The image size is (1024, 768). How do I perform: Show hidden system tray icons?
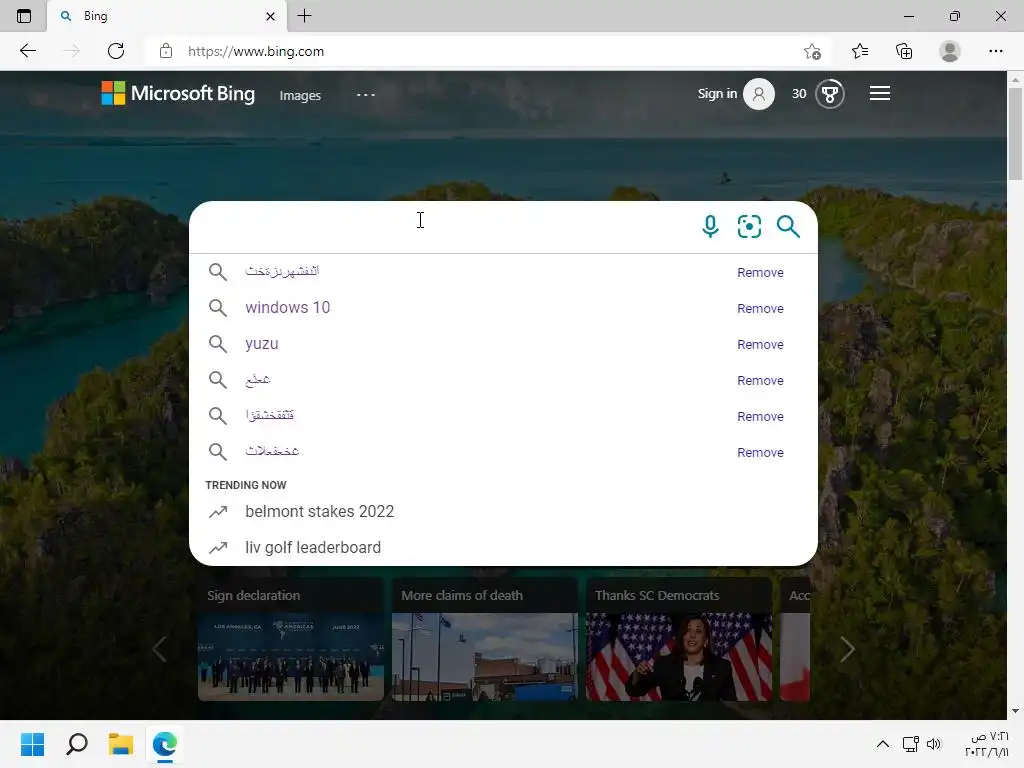pos(882,744)
